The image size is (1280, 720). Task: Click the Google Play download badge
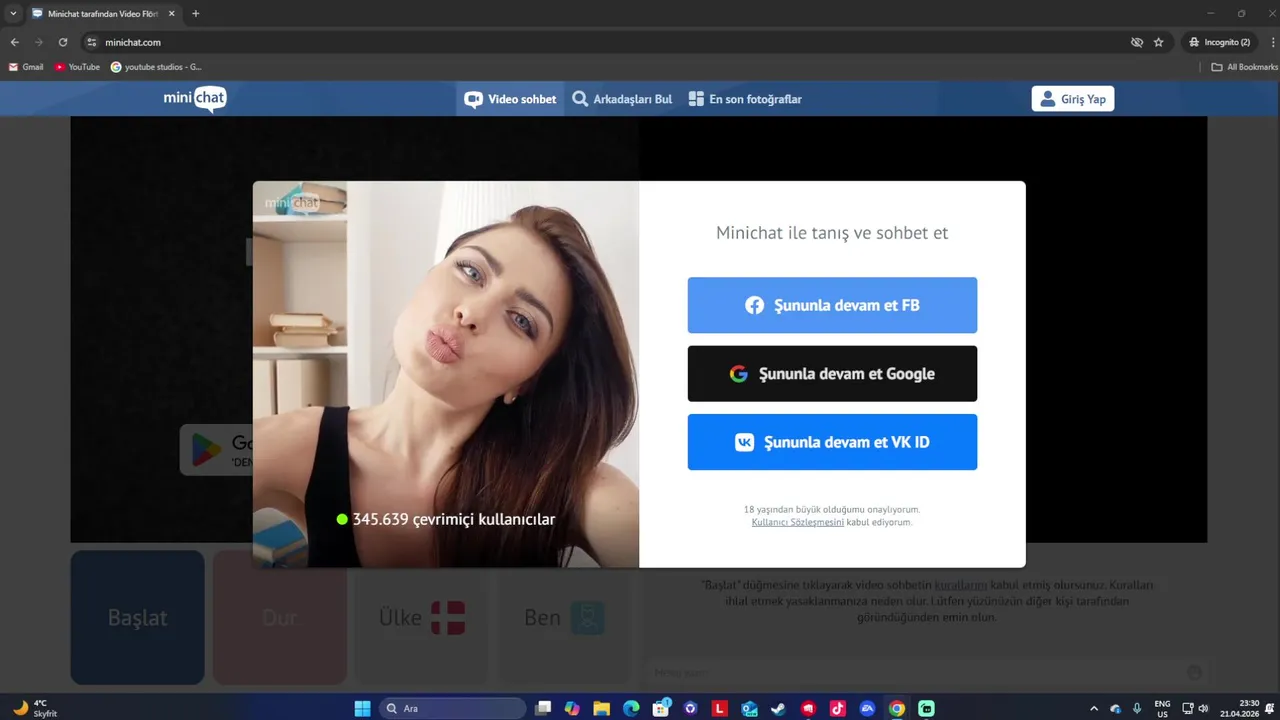click(216, 449)
